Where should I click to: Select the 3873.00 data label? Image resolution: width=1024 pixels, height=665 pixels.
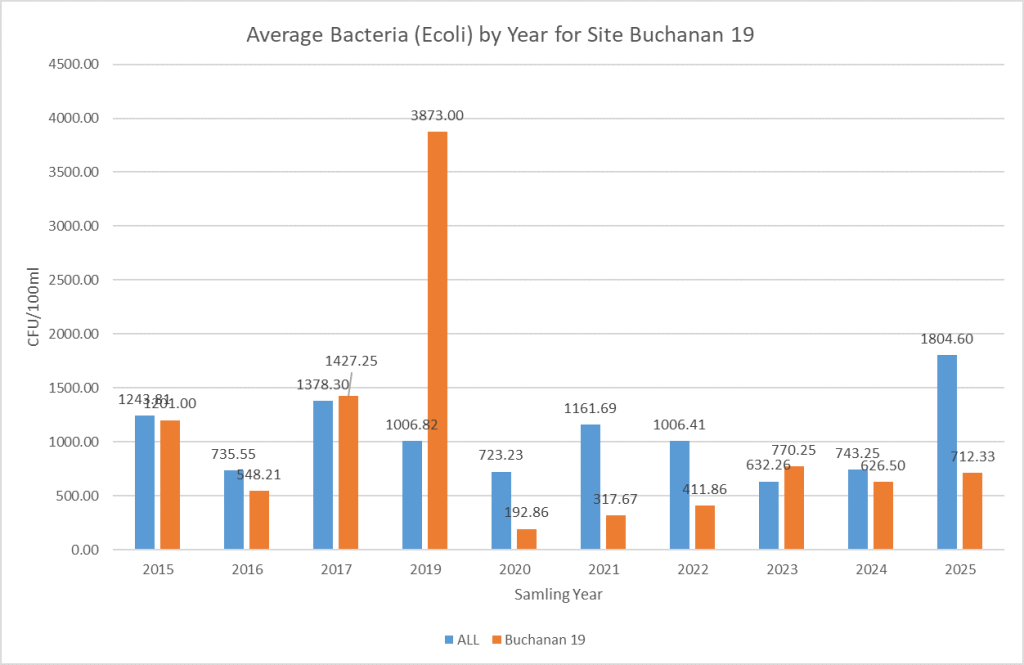[437, 116]
